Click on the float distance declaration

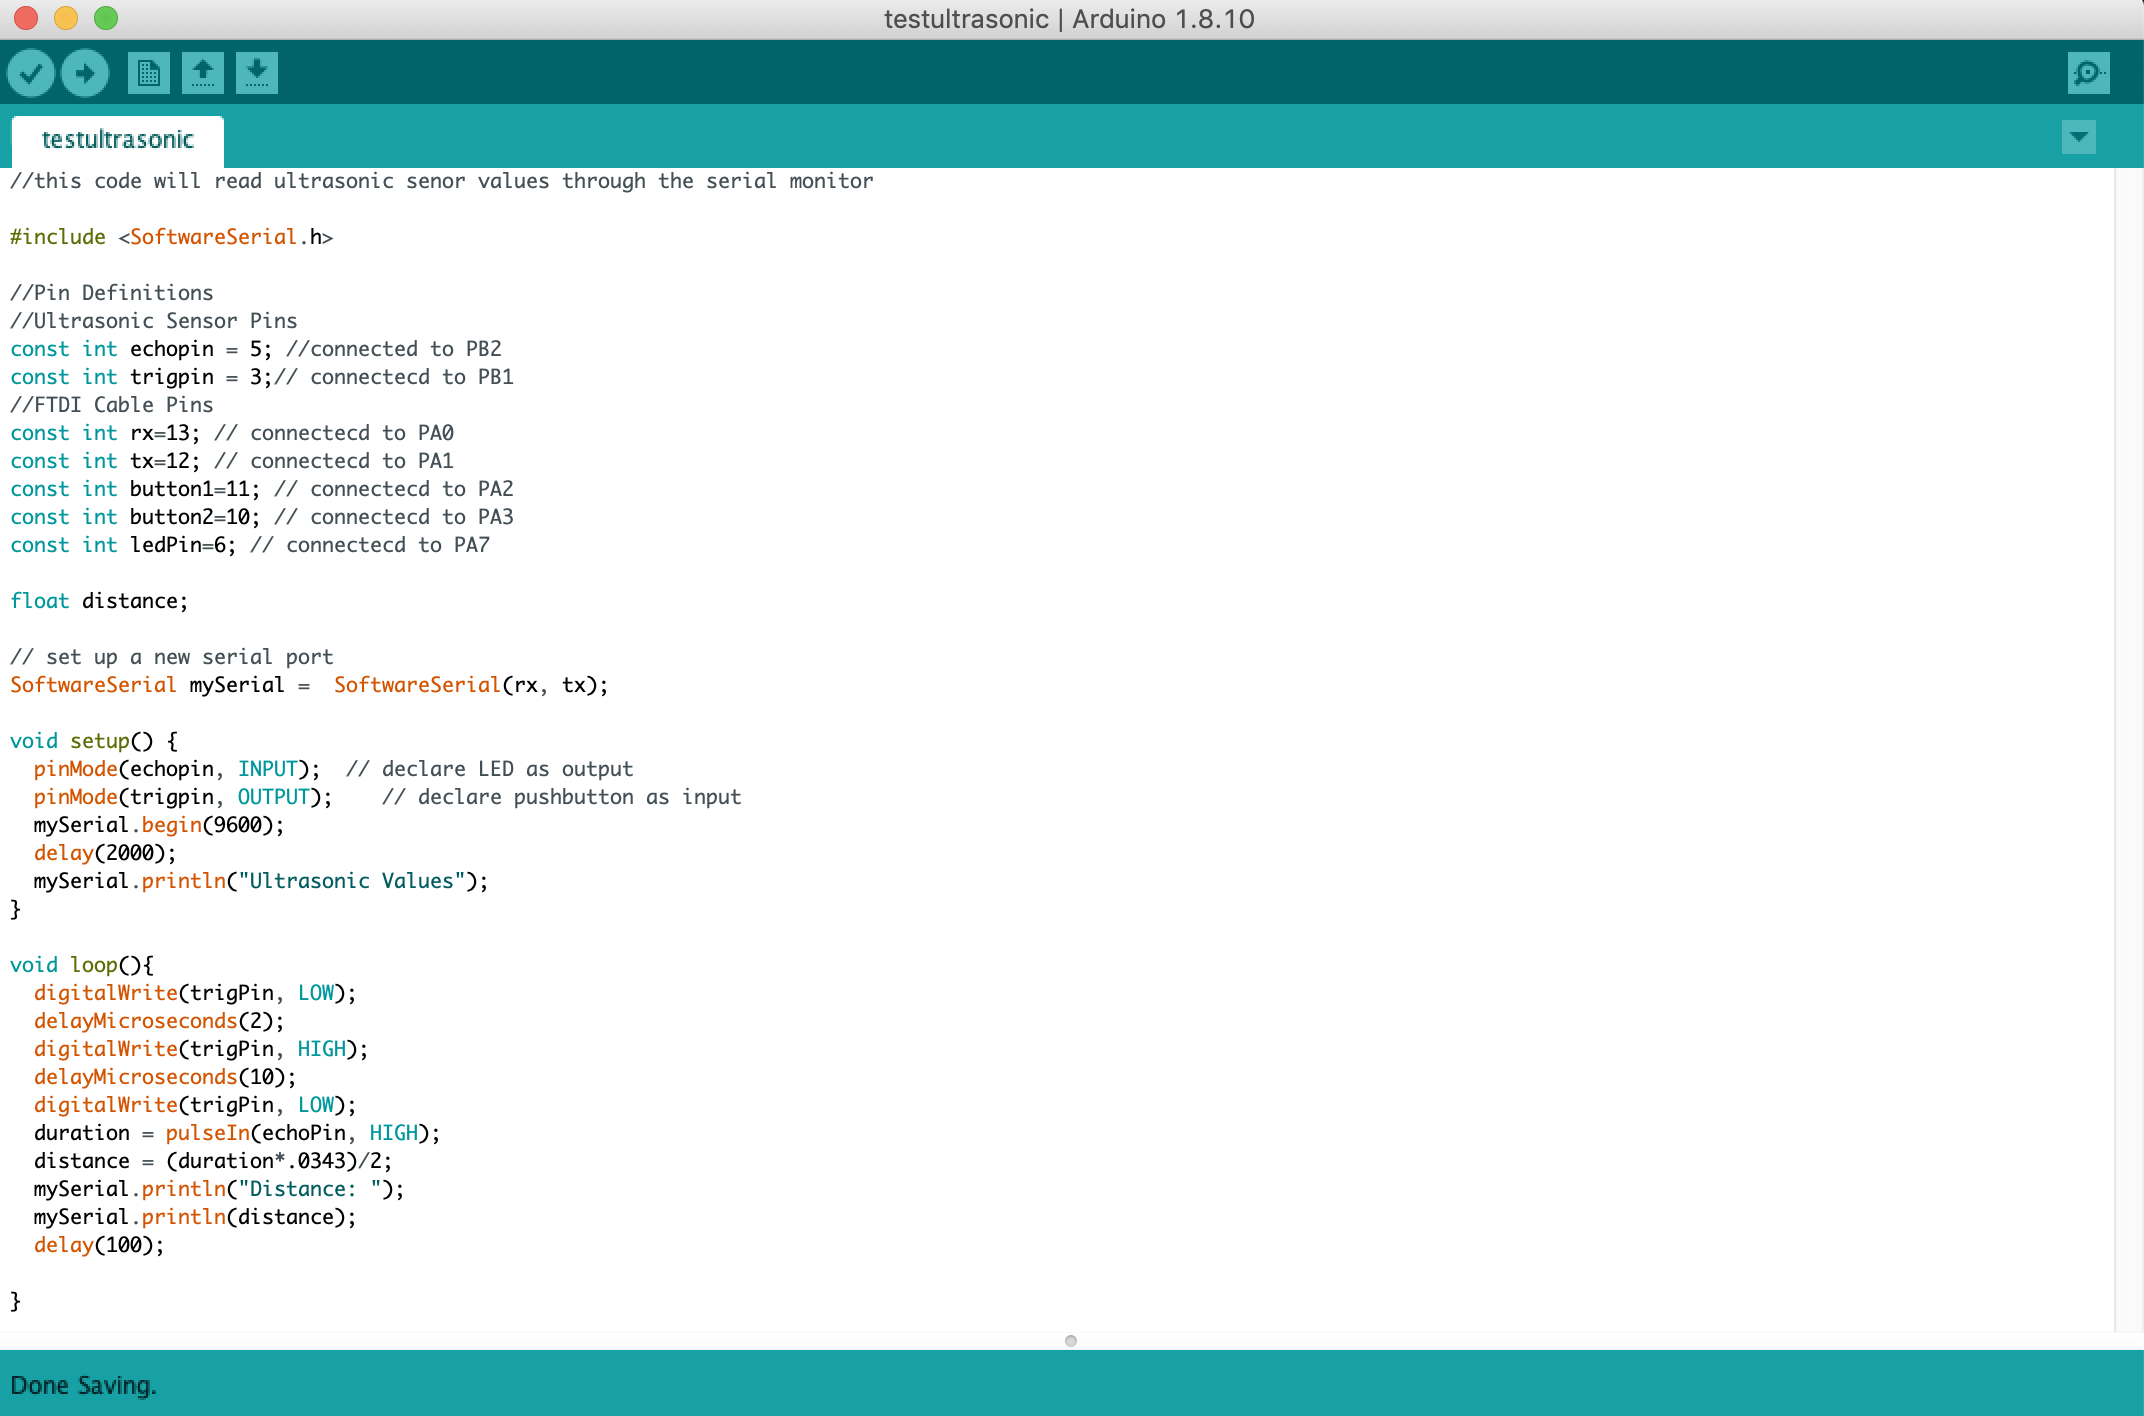click(x=99, y=601)
